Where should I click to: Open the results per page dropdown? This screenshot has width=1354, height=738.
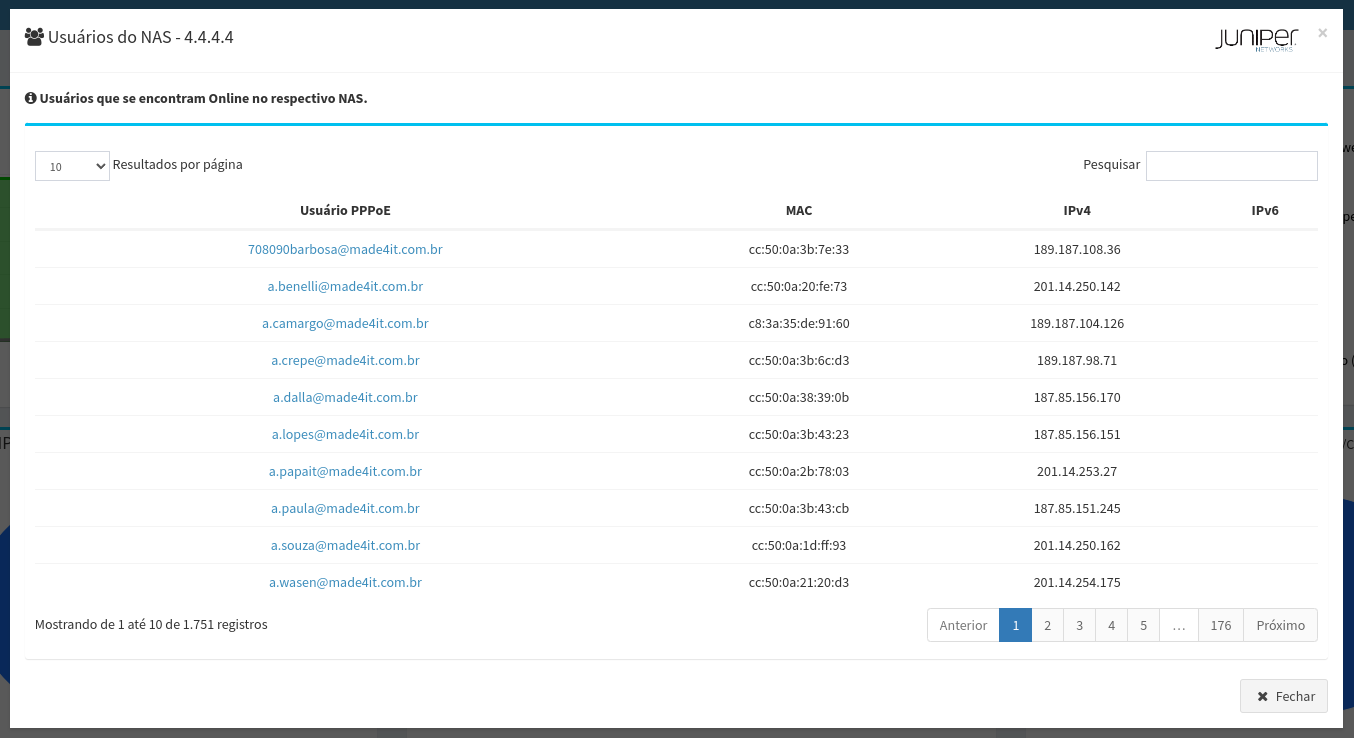click(72, 166)
